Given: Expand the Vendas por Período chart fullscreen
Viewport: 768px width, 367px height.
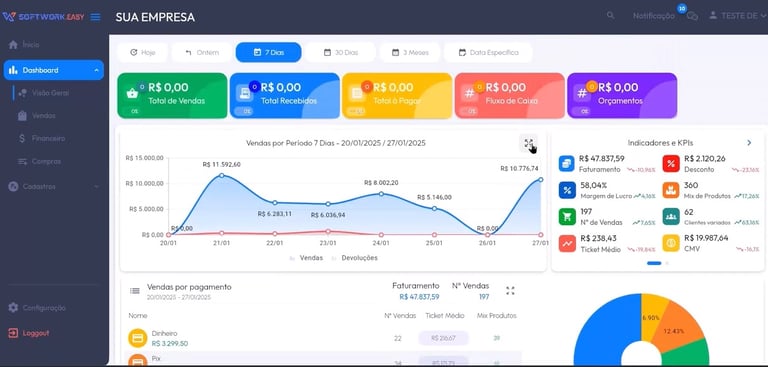Looking at the screenshot, I should pos(528,143).
